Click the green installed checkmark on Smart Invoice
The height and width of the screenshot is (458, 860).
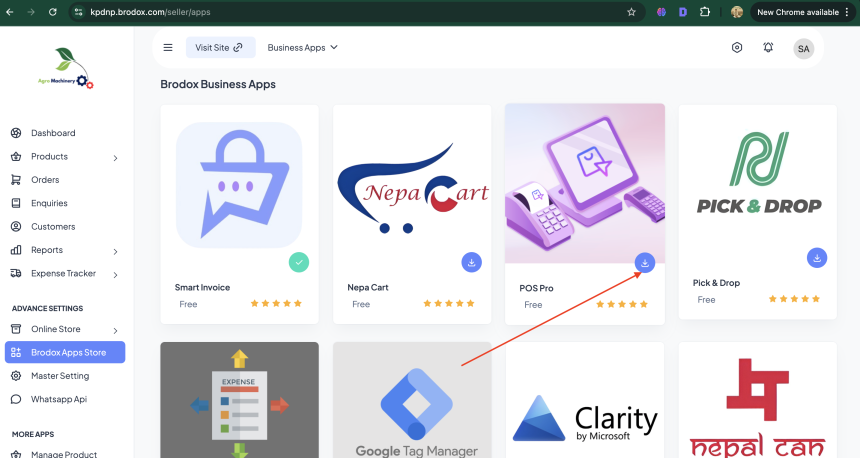click(x=299, y=262)
